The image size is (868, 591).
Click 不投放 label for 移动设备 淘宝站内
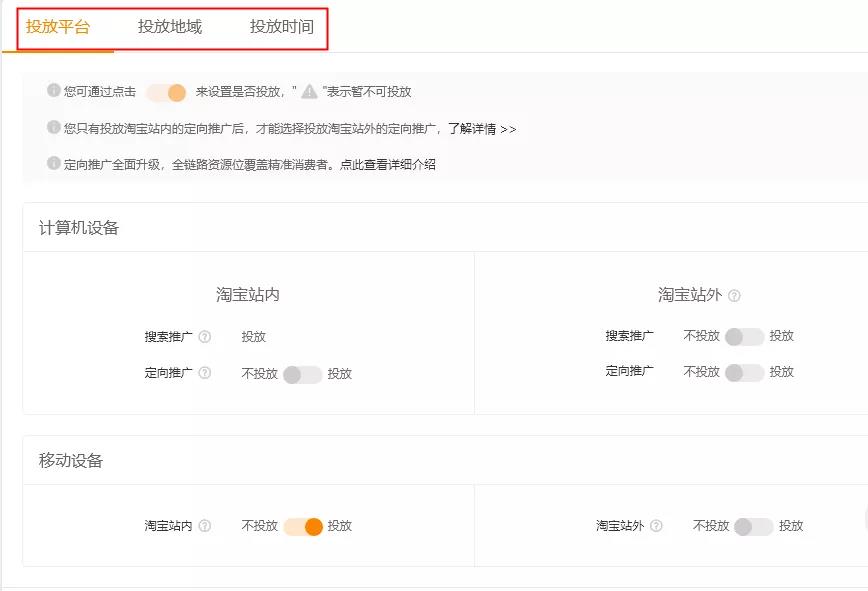tap(260, 526)
